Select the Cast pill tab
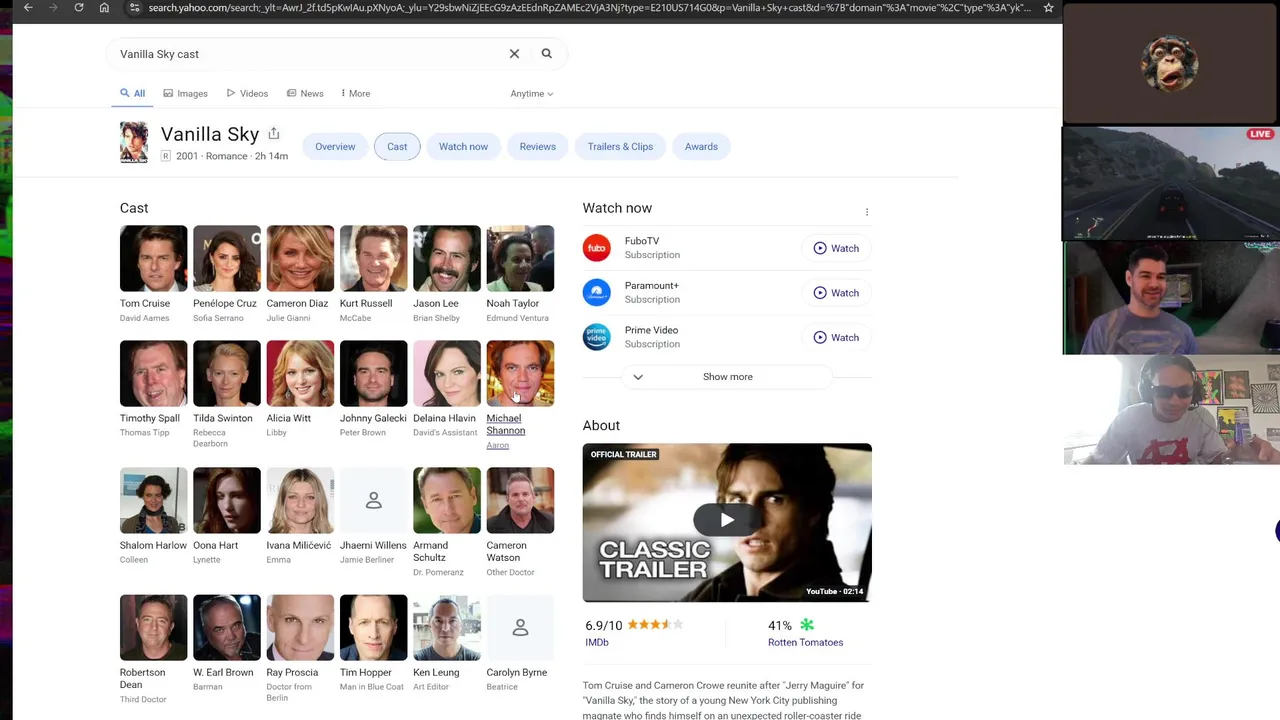This screenshot has height=720, width=1280. (397, 147)
